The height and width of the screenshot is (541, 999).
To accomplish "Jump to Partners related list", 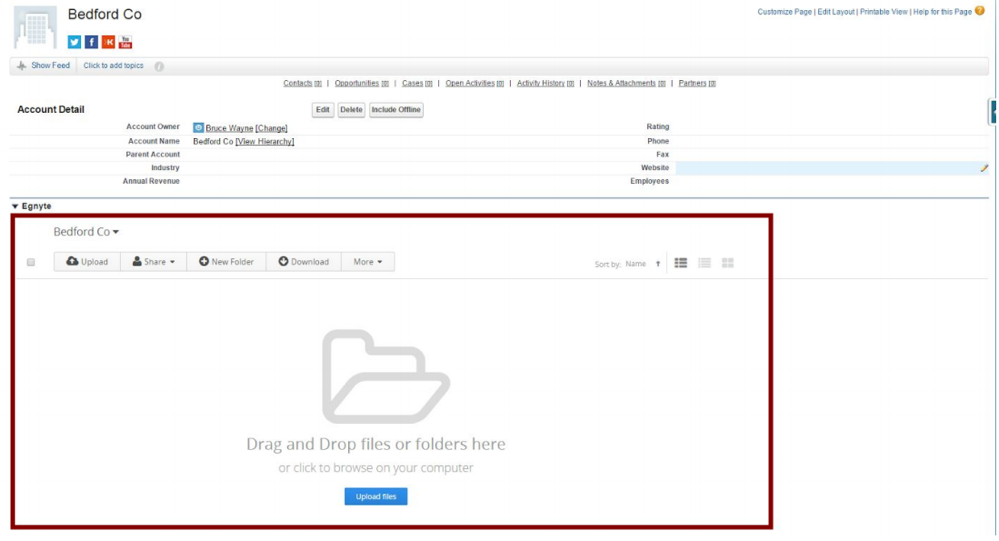I will 697,83.
